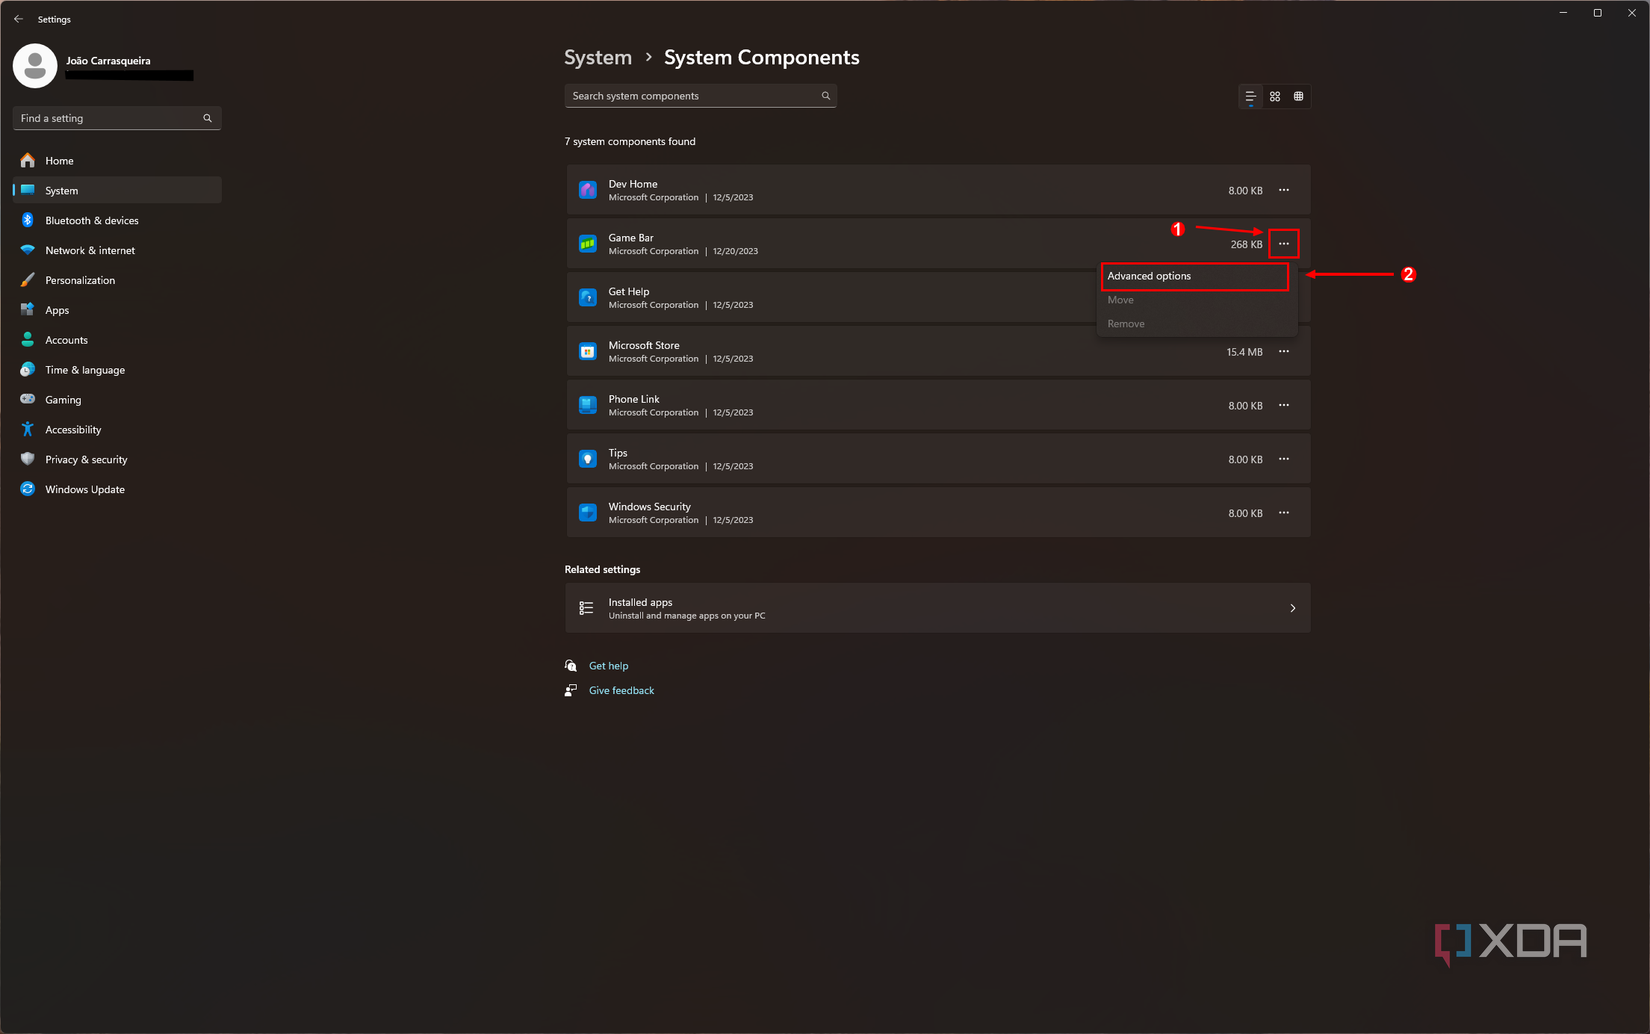Image resolution: width=1650 pixels, height=1034 pixels.
Task: Click the System breadcrumb link
Action: click(x=597, y=57)
